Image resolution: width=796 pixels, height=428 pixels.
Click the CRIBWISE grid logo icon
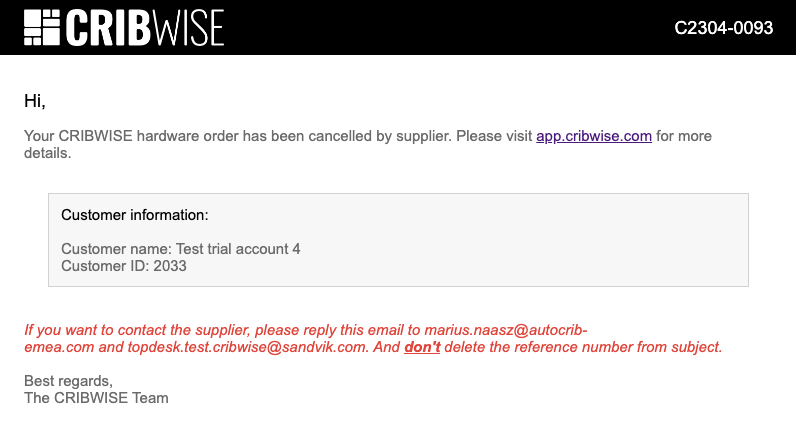(42, 28)
